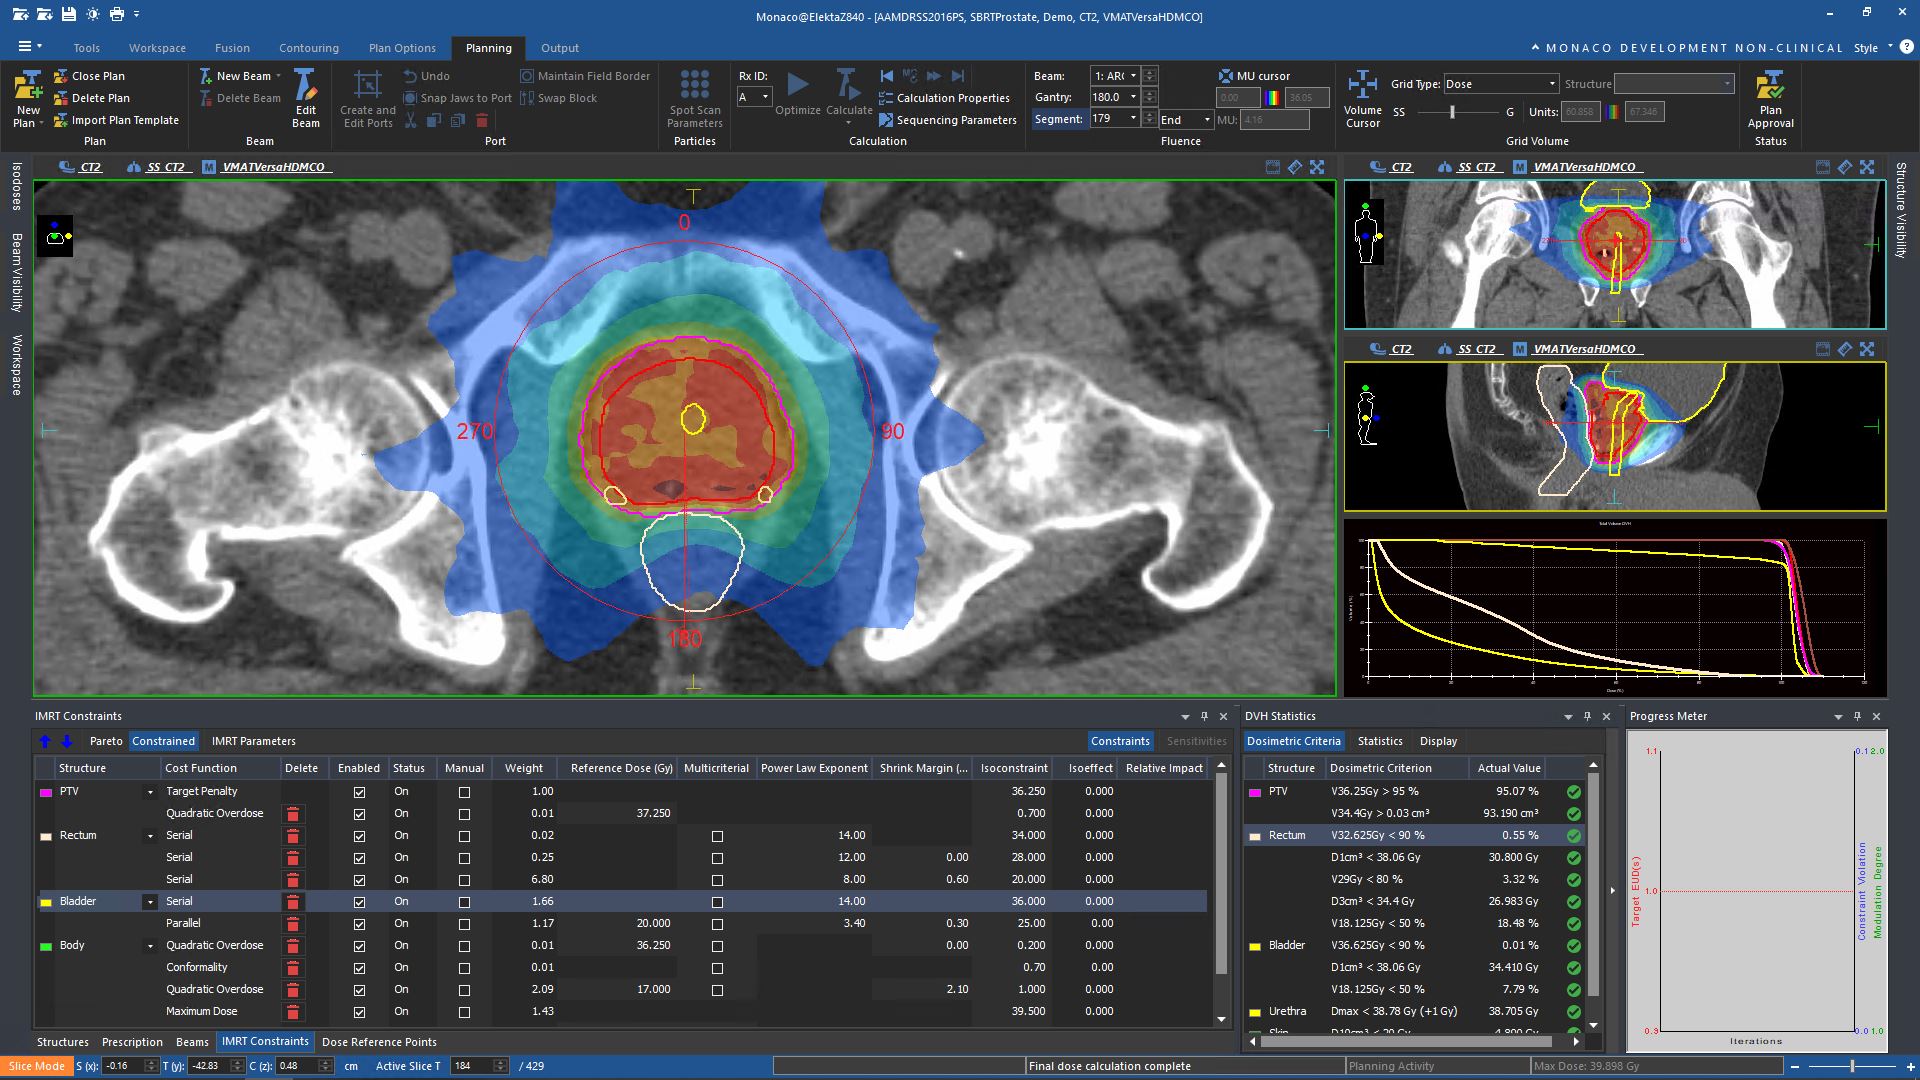Click the DVH graph thumbnail
The width and height of the screenshot is (1920, 1080).
pyautogui.click(x=1615, y=607)
